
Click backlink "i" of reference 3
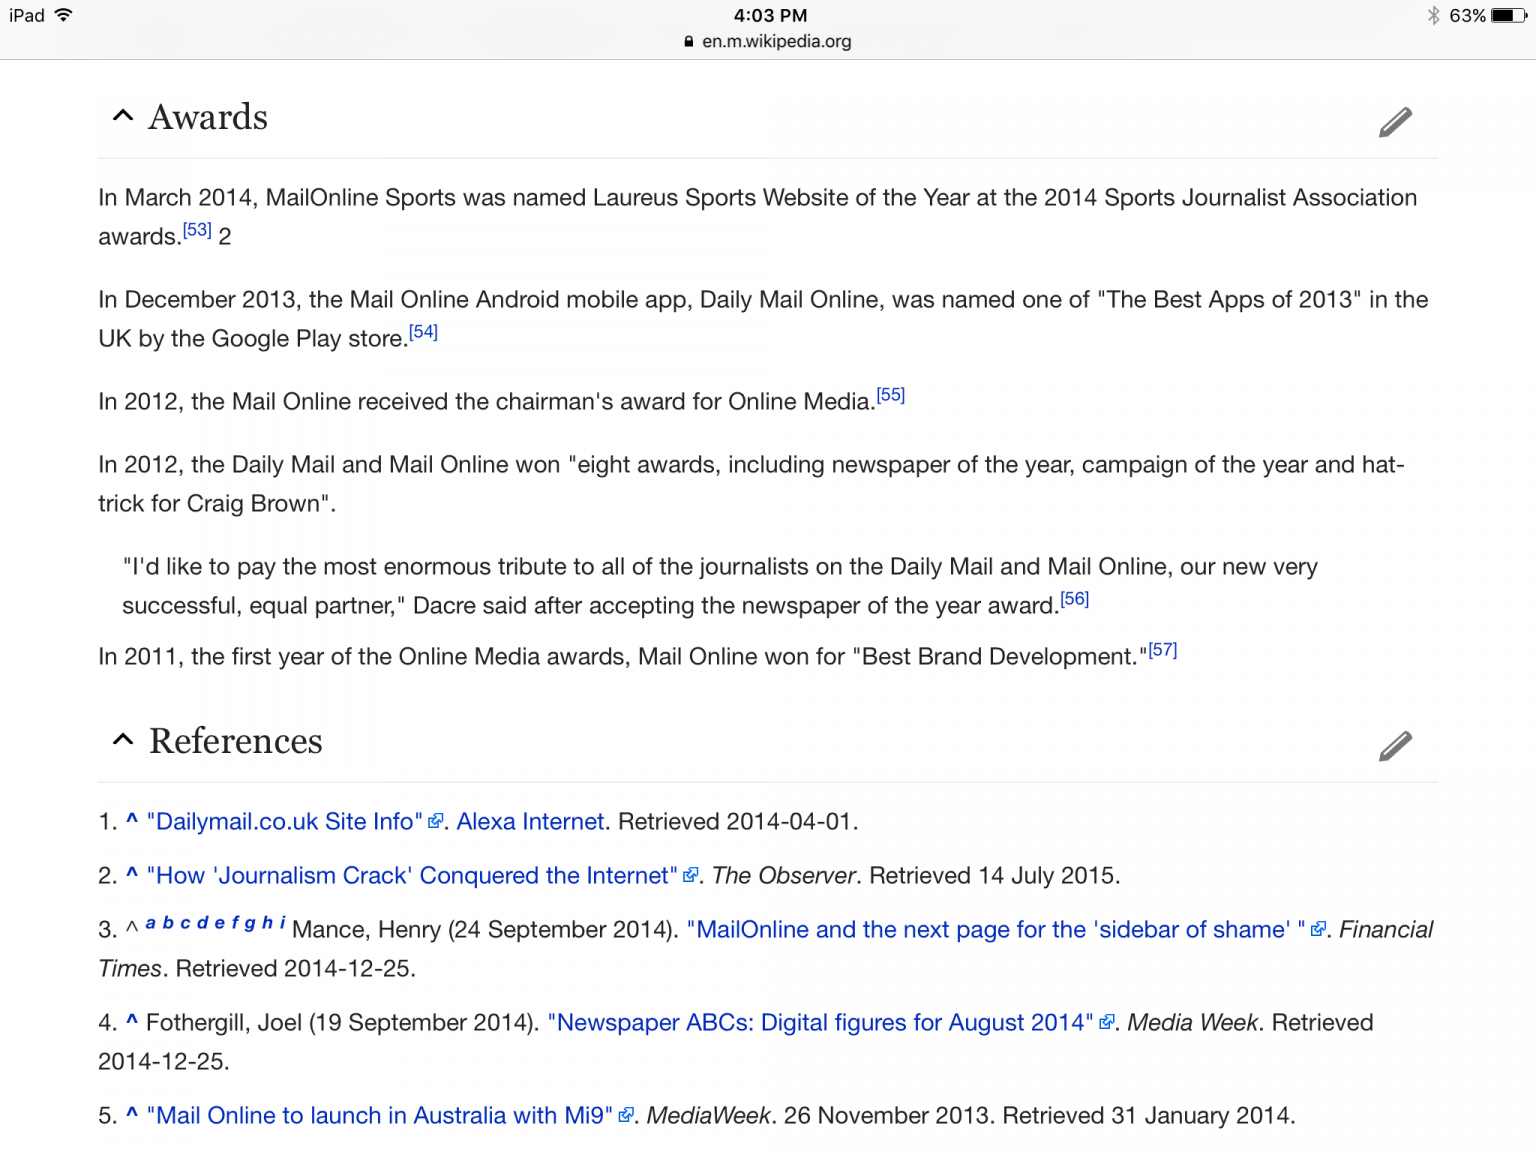click(282, 922)
